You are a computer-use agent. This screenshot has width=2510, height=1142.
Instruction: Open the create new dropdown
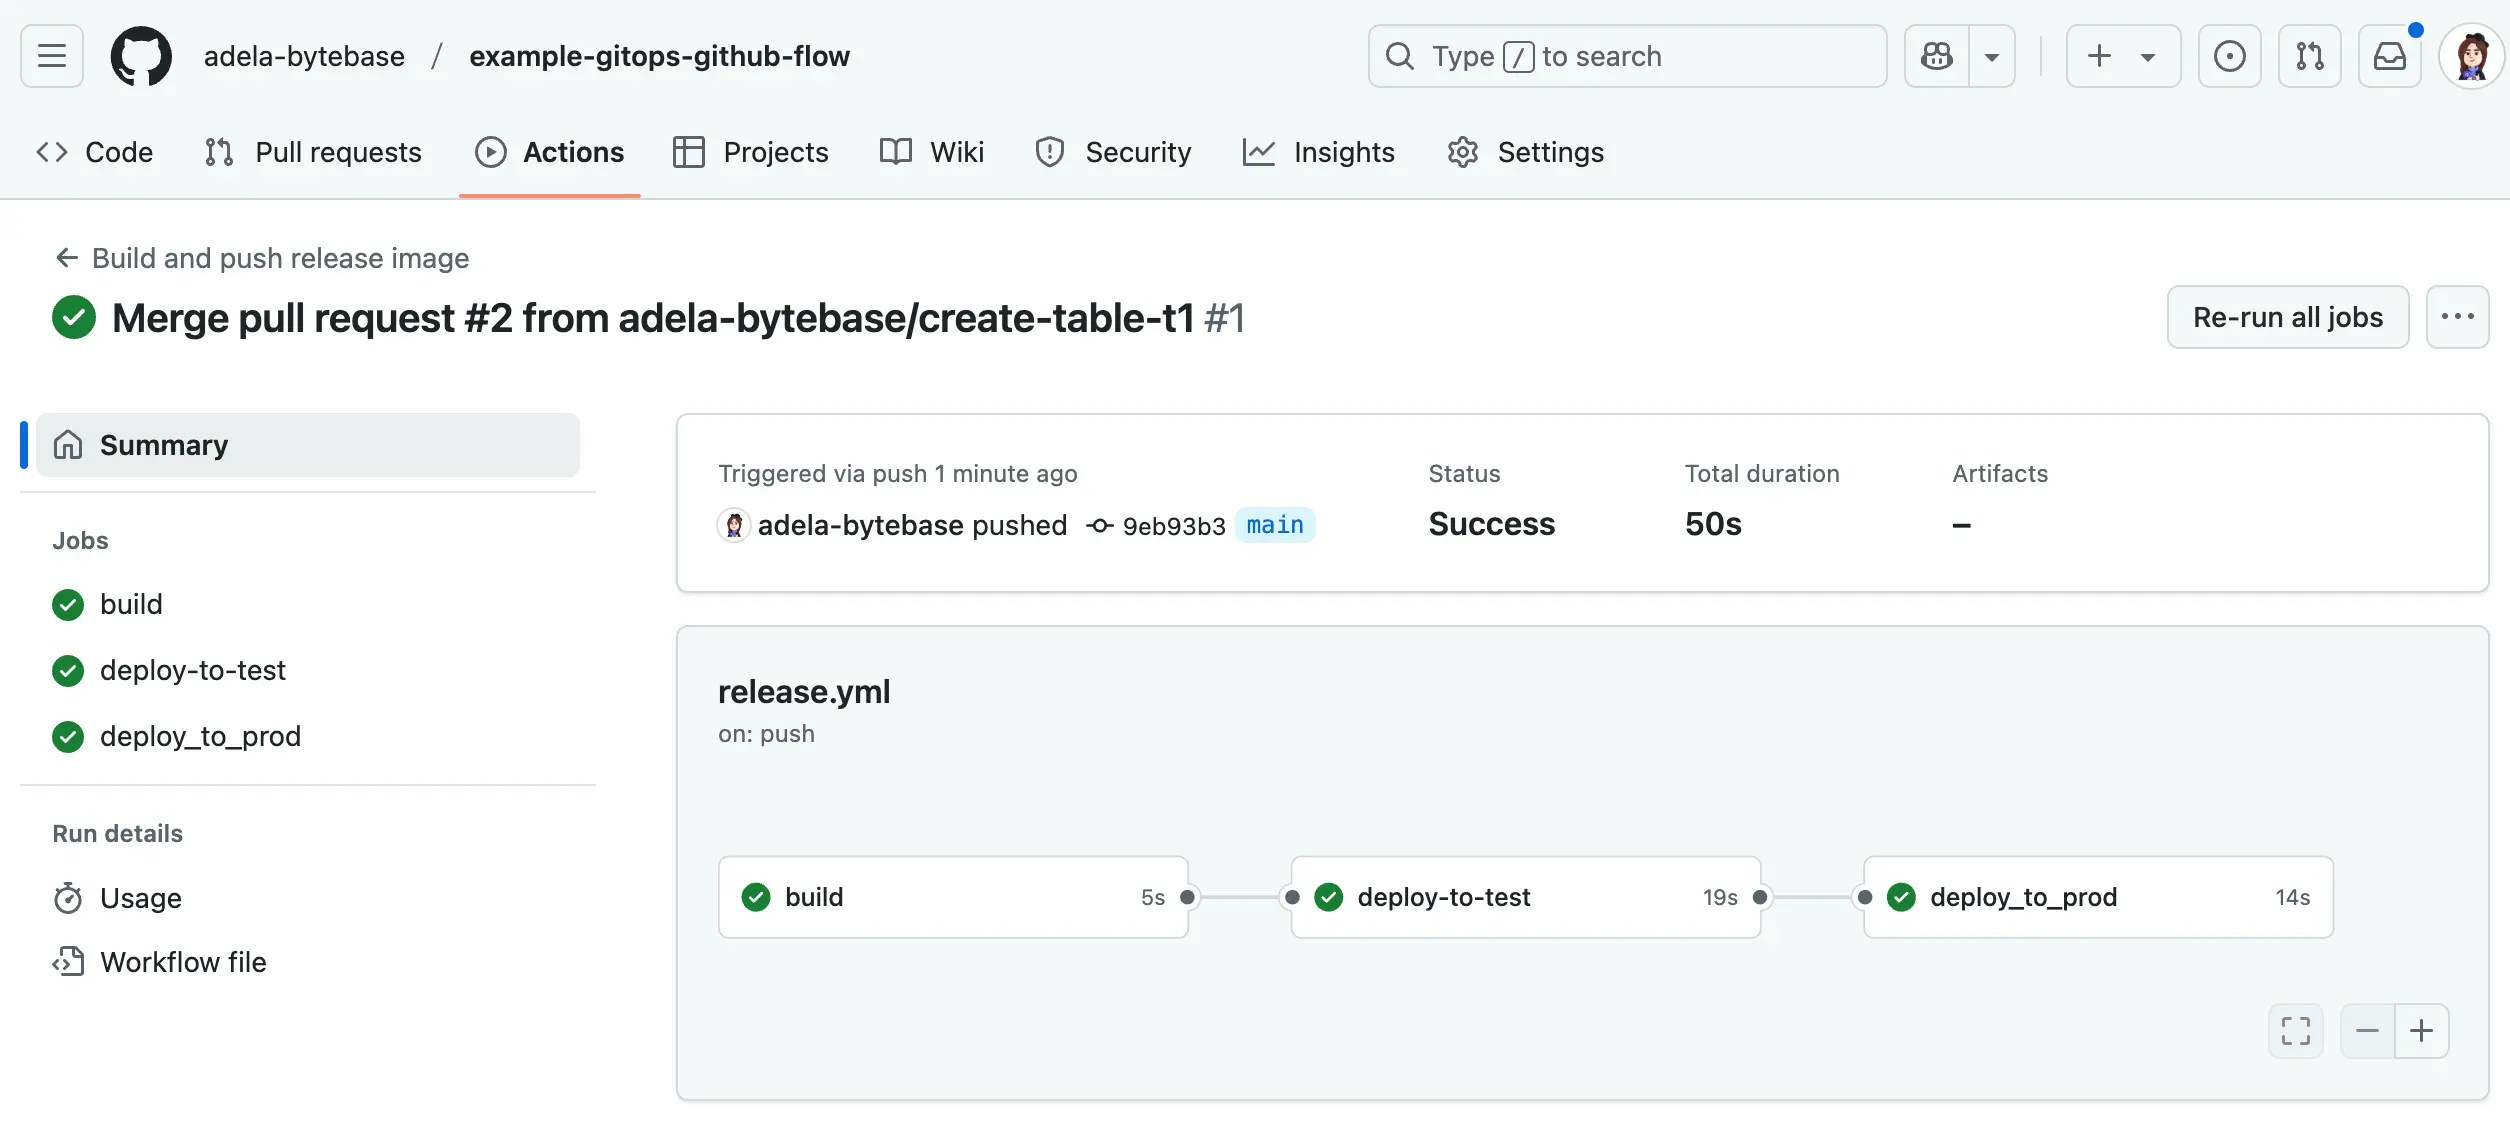[x=2121, y=56]
